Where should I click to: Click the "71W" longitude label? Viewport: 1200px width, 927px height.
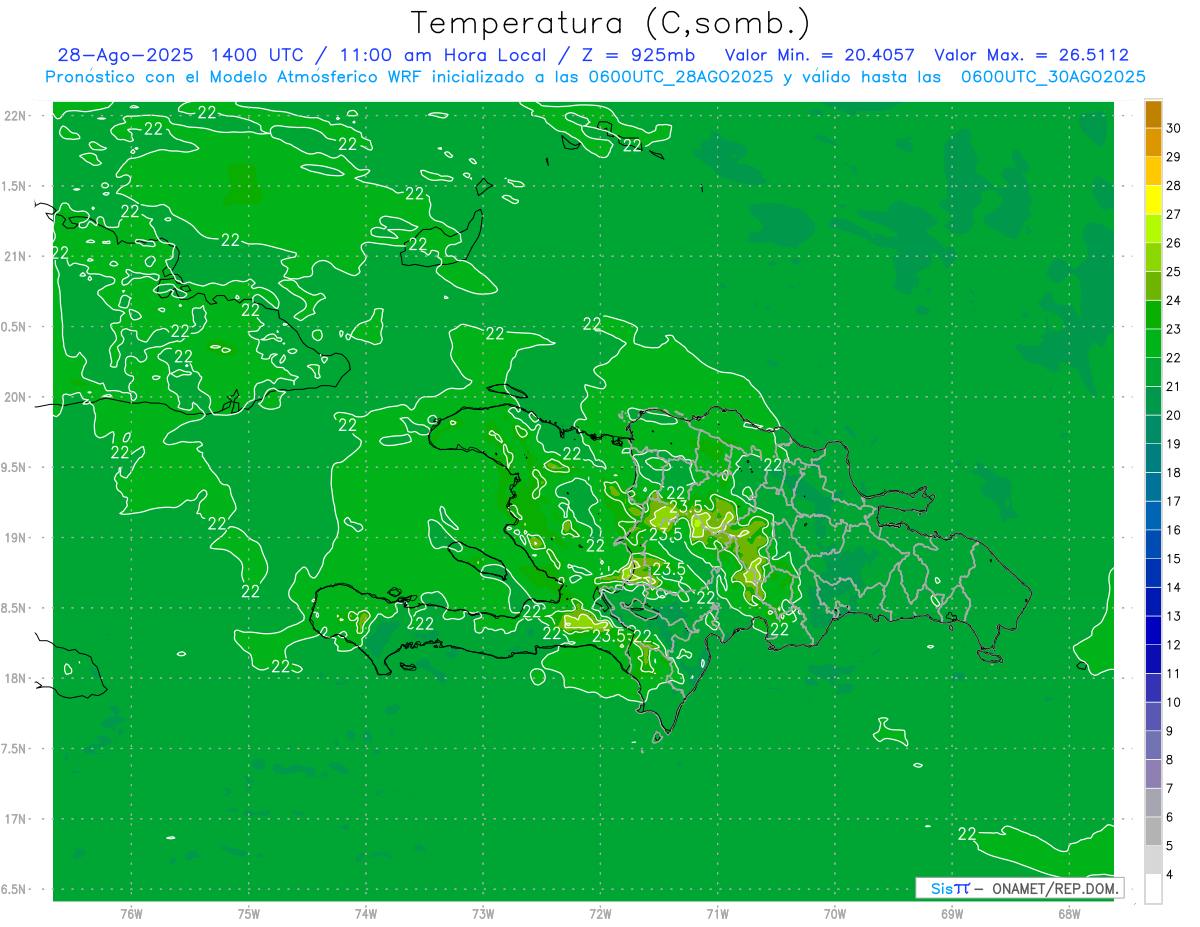(717, 914)
